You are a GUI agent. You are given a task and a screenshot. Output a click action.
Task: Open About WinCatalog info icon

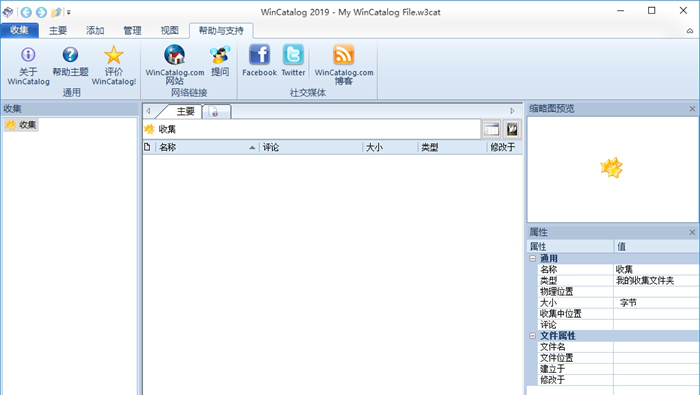click(28, 54)
